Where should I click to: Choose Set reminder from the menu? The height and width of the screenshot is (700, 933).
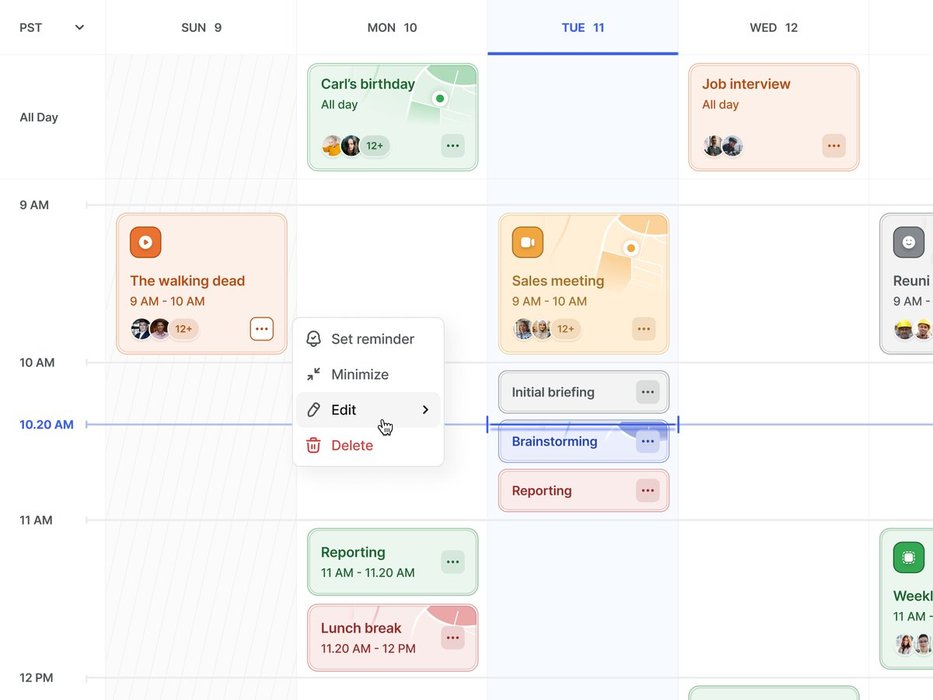coord(368,339)
